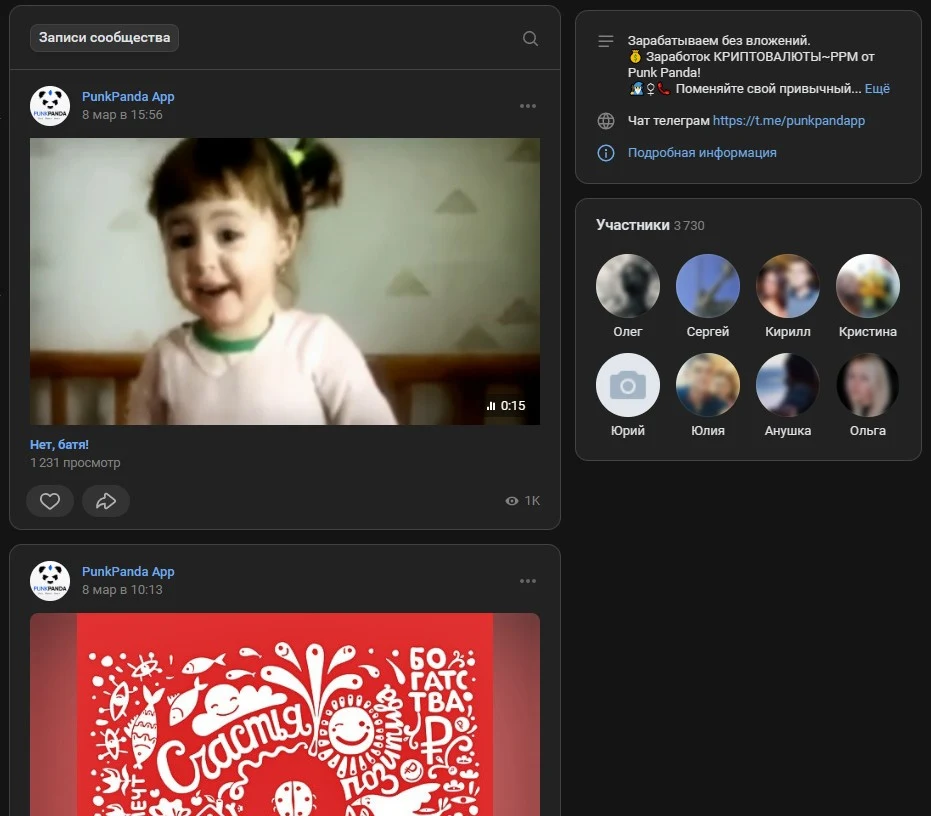Open member Анушка's avatar
Screen dimensions: 931x816
(x=788, y=385)
